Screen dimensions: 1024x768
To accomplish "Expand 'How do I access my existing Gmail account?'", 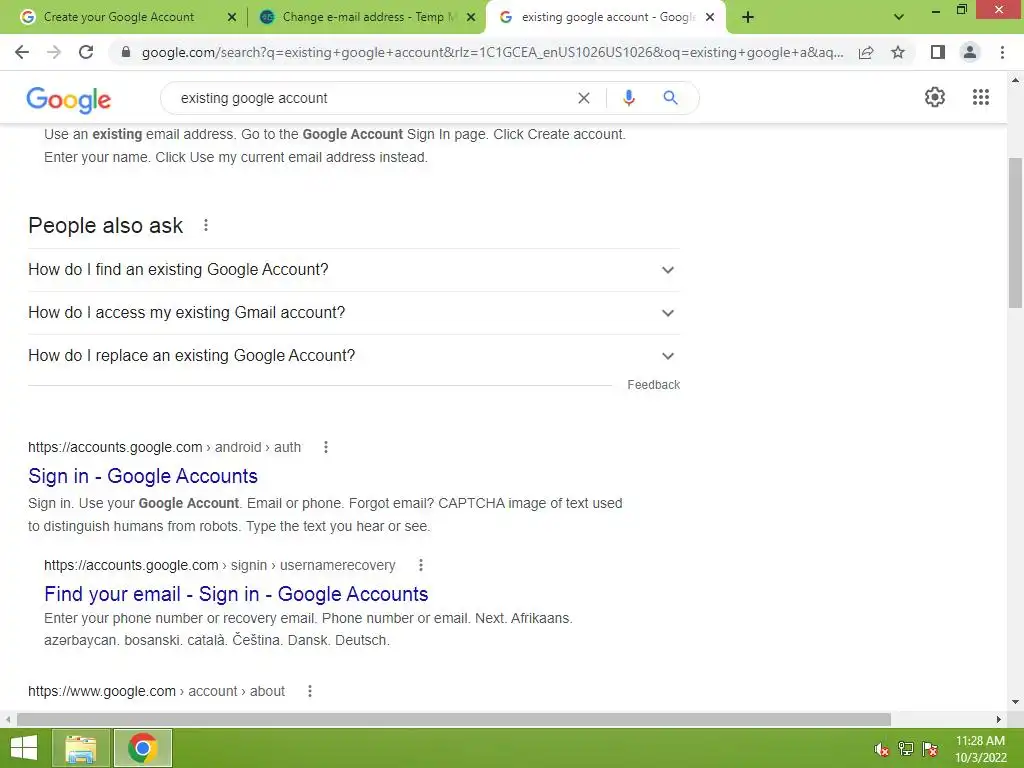I will pyautogui.click(x=354, y=313).
